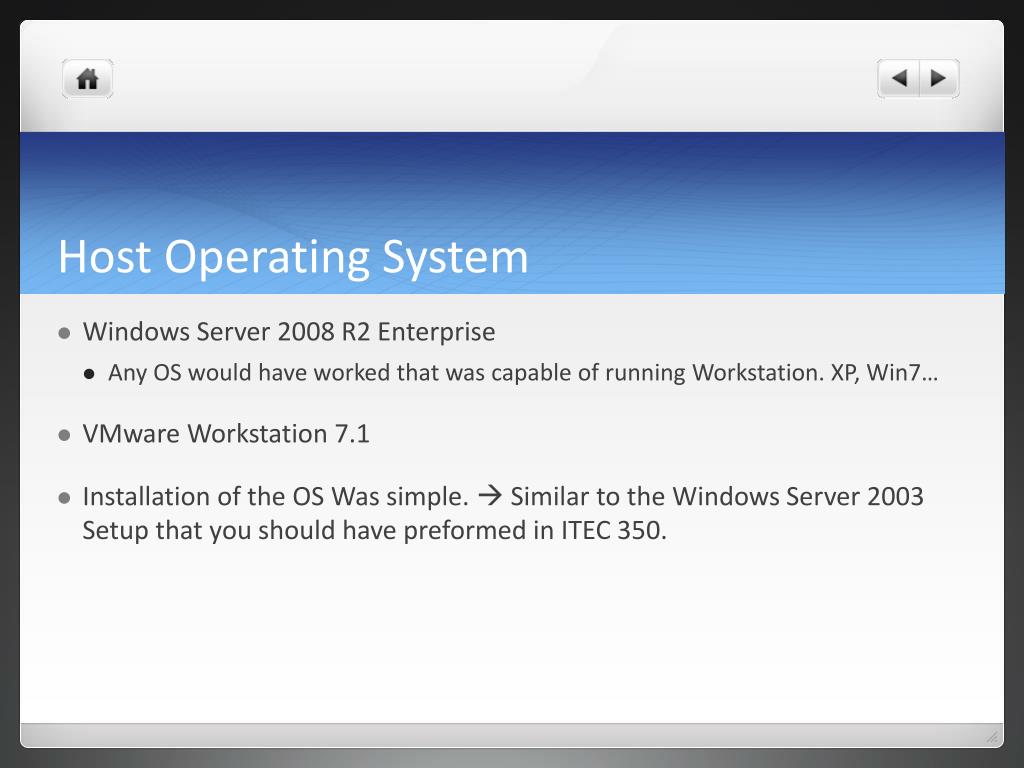Advance to the next slide arrow
Screen dimensions: 1024x768
(x=939, y=78)
